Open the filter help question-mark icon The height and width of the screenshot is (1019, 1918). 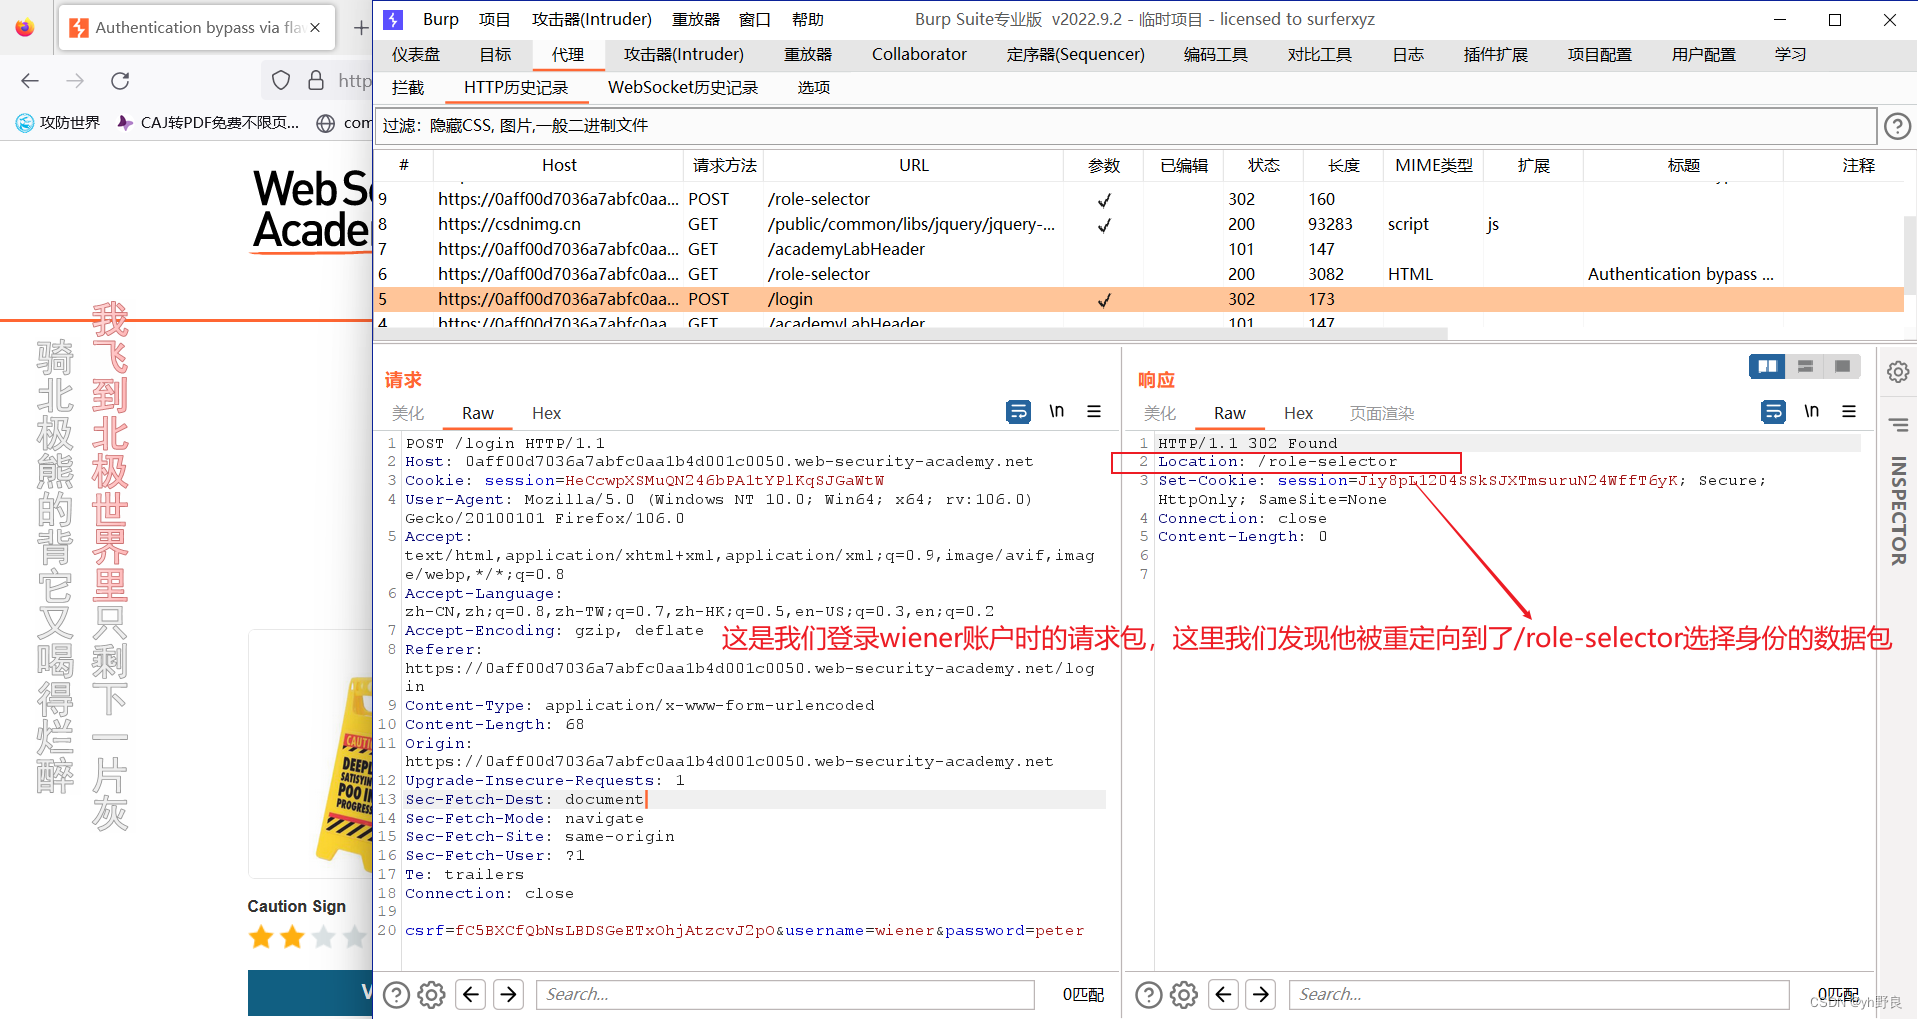[1897, 126]
